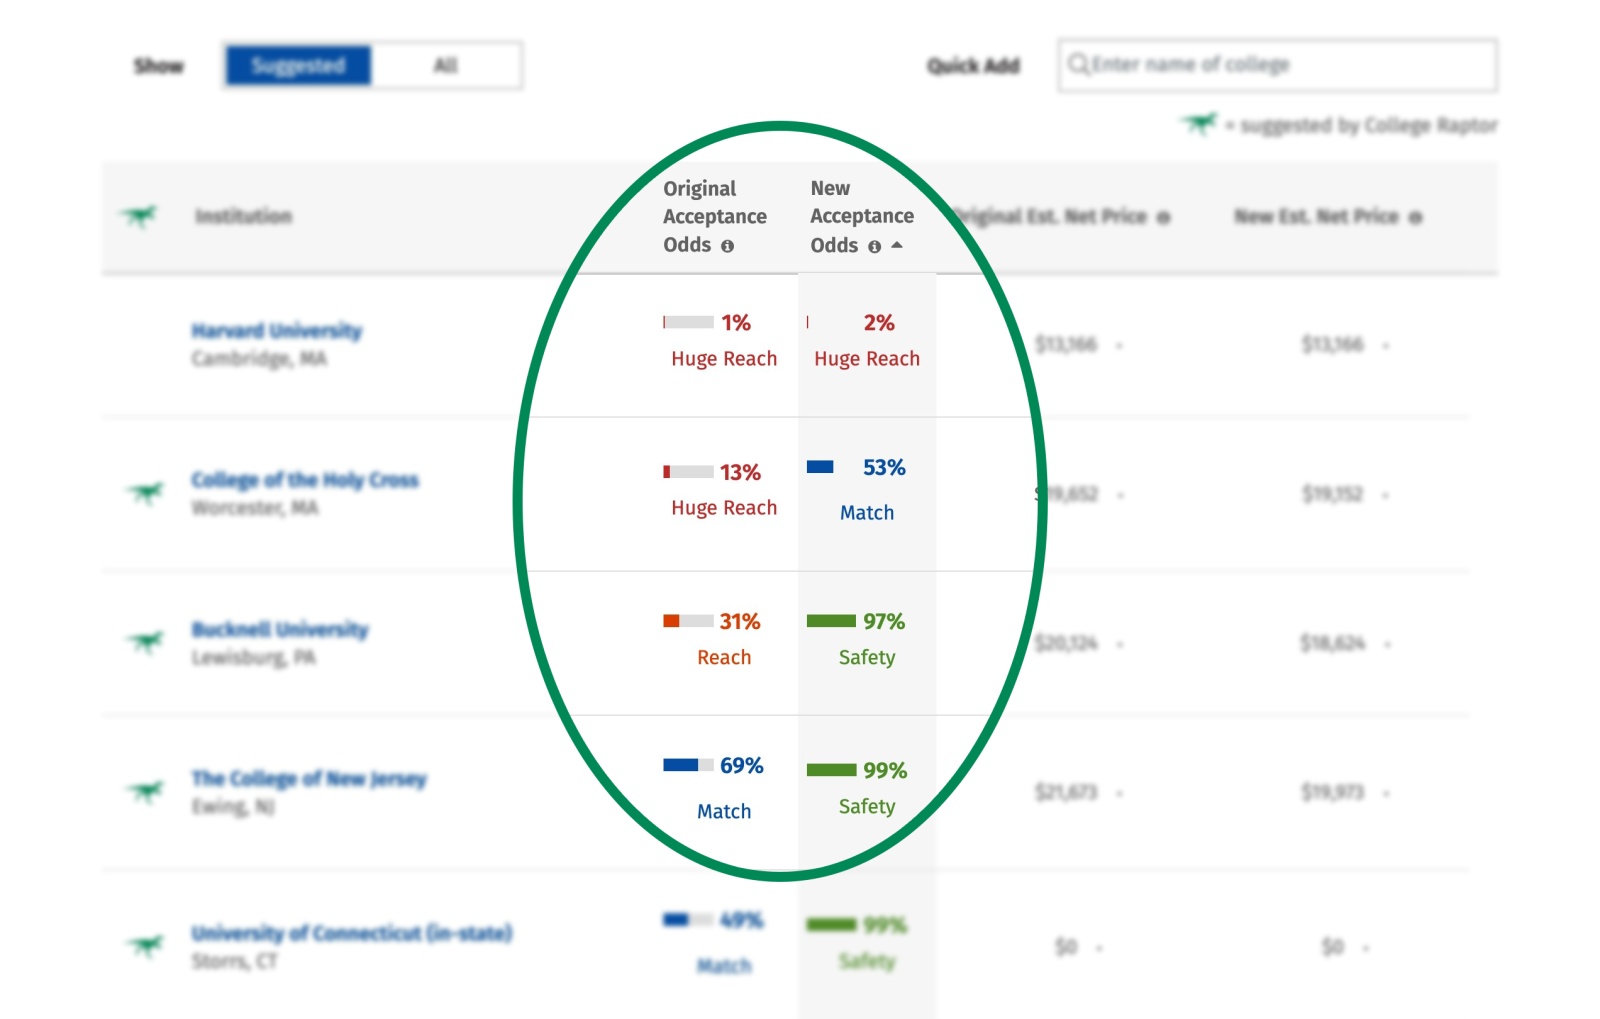Toggle the New Acceptance Odds sort arrow

pos(897,245)
